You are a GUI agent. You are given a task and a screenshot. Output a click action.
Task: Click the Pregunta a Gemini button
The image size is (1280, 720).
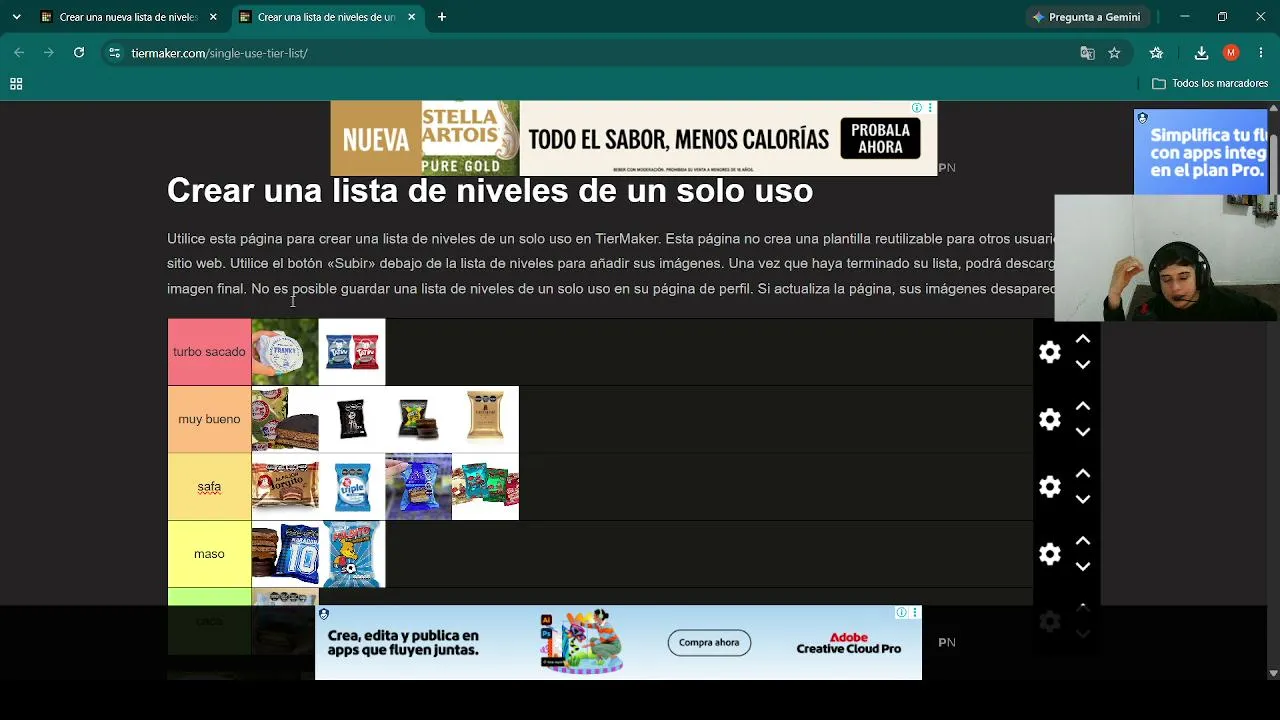point(1087,17)
